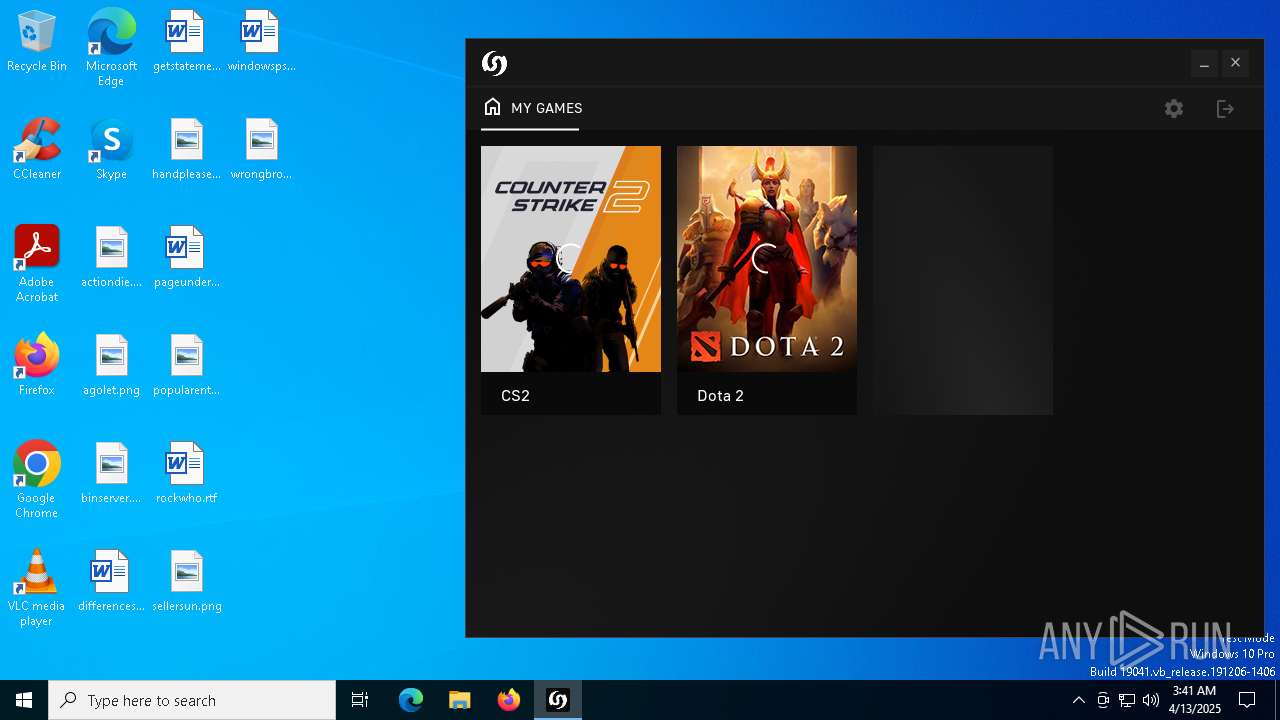
Task: Select the popularent... image file
Action: pos(186,365)
